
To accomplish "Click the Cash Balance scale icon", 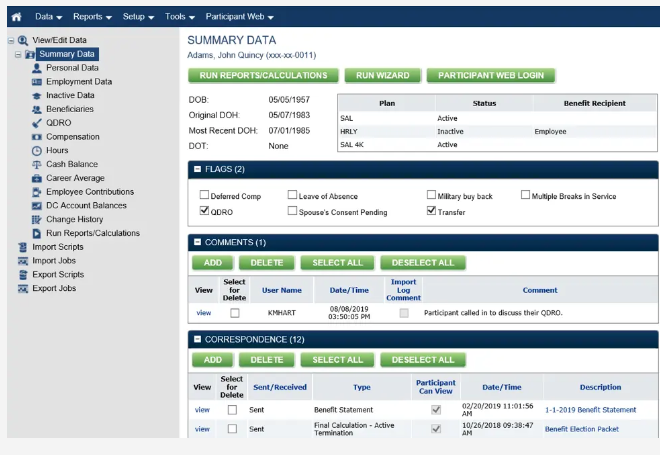I will (x=37, y=164).
